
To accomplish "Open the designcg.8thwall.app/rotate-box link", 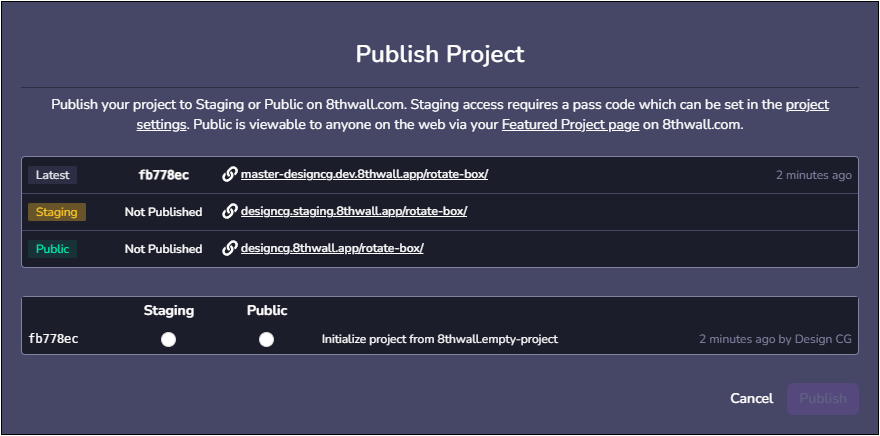I will tap(332, 248).
